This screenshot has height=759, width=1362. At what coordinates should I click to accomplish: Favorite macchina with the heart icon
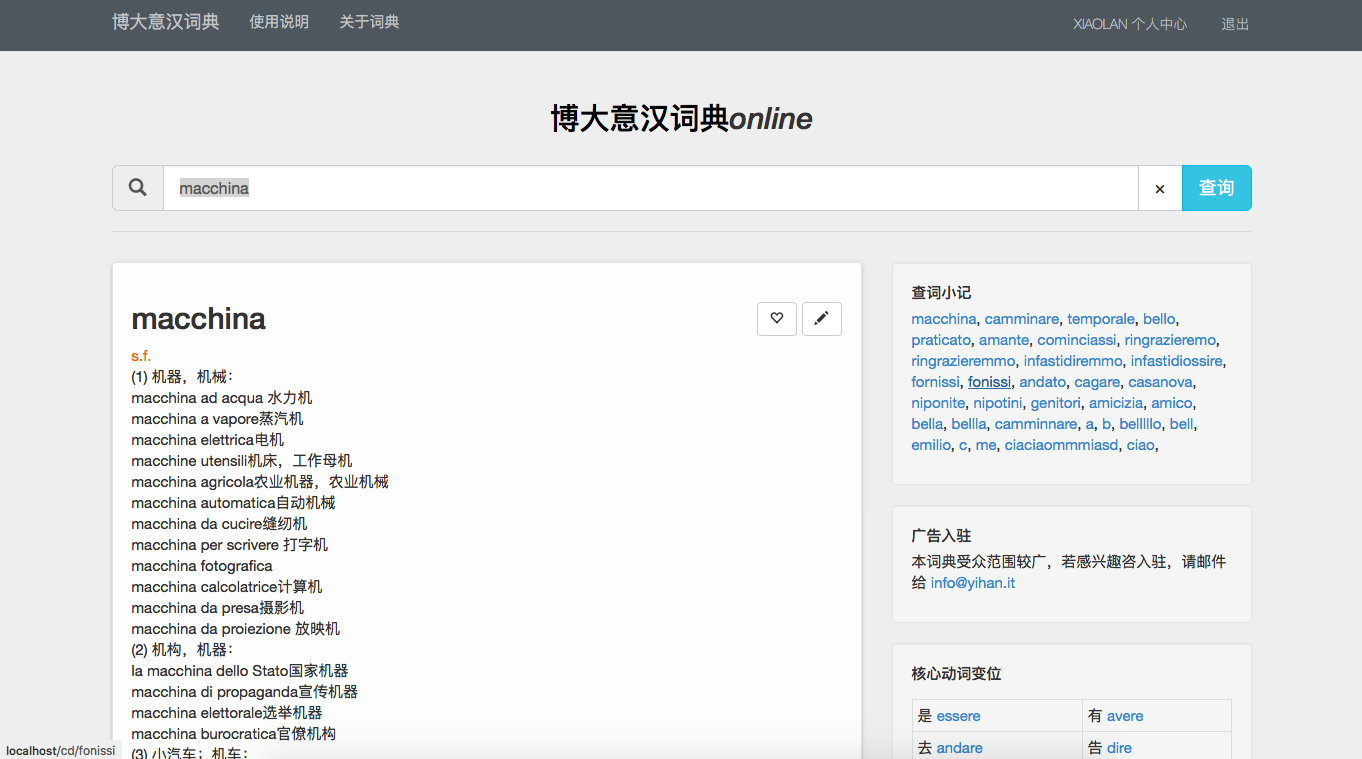tap(777, 318)
